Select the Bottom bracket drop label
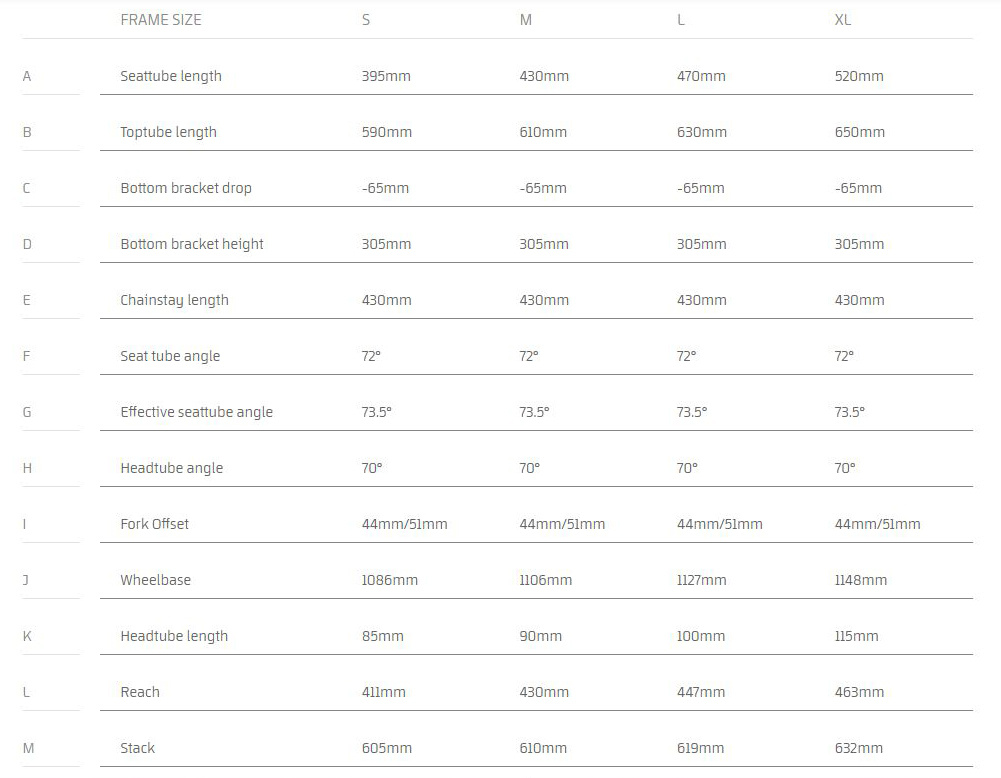1001x778 pixels. coord(186,188)
